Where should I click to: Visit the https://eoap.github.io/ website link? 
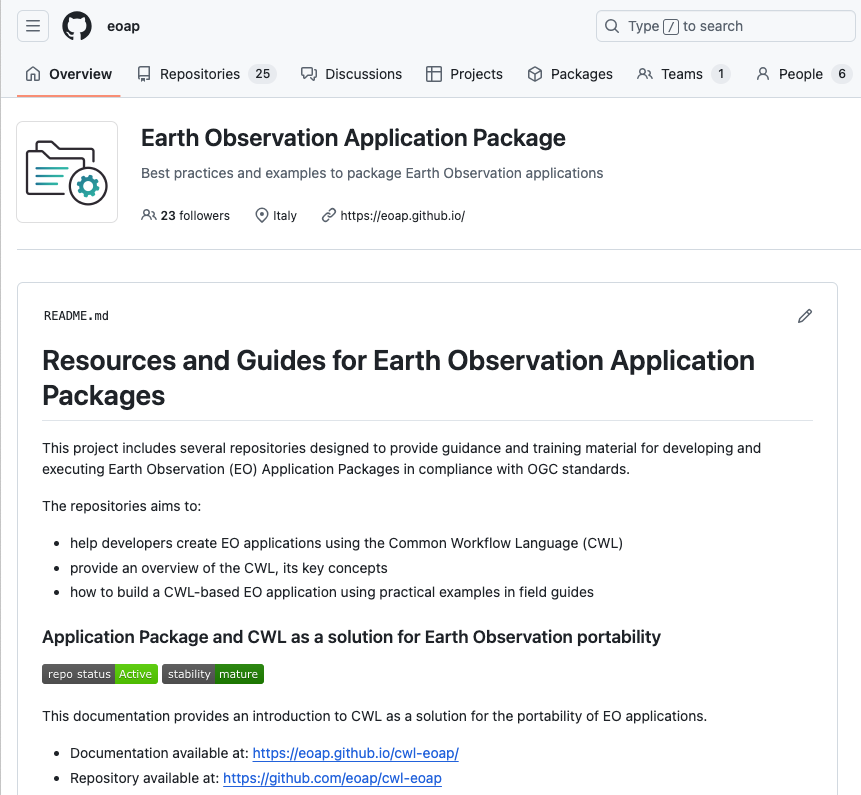402,215
